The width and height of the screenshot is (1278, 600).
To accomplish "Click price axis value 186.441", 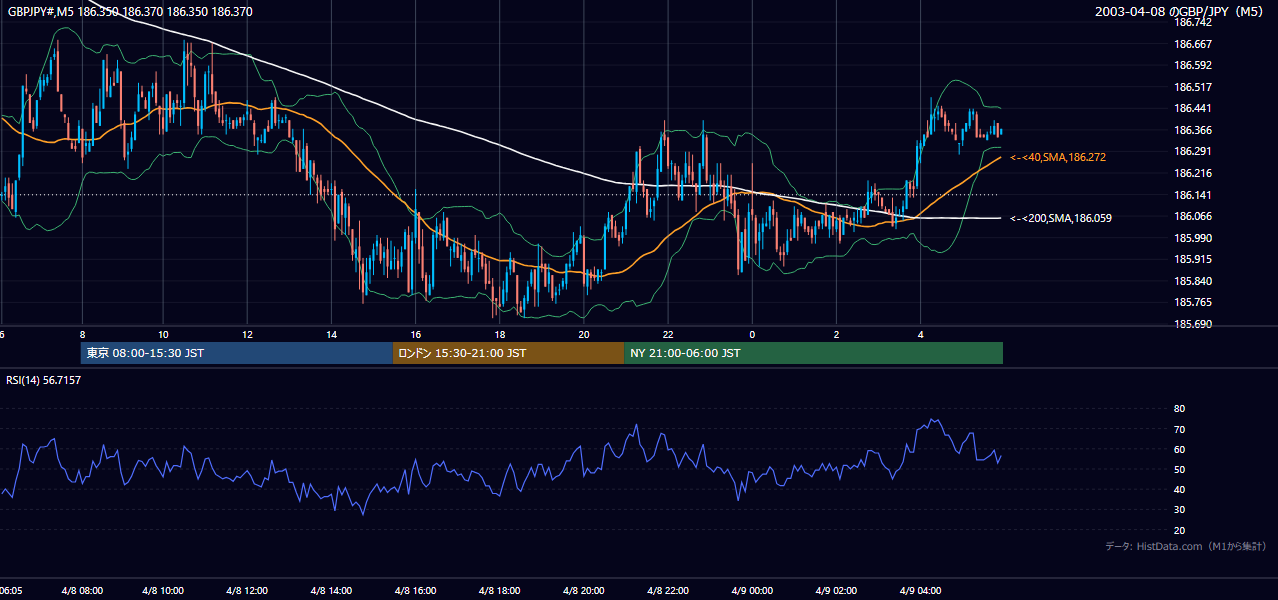I will click(1192, 109).
